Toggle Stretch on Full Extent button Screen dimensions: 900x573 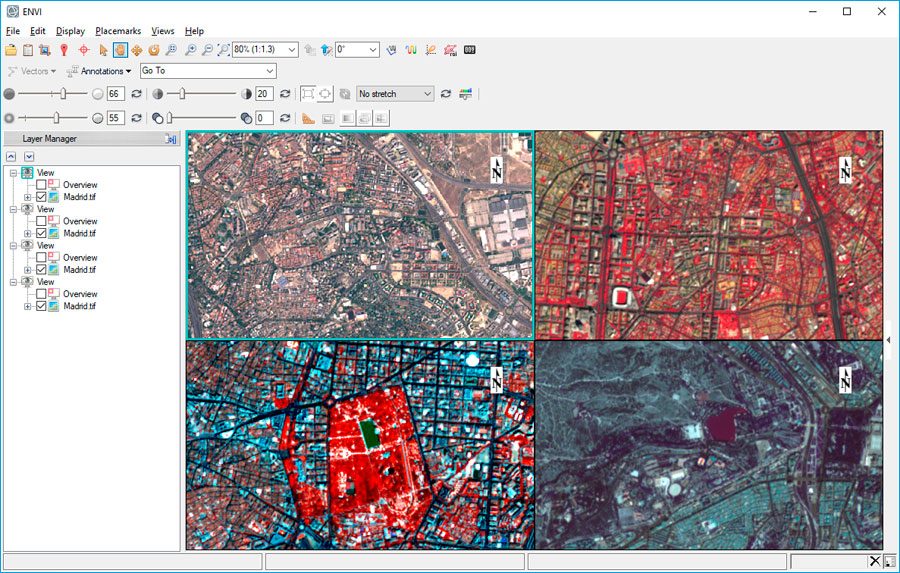[308, 94]
